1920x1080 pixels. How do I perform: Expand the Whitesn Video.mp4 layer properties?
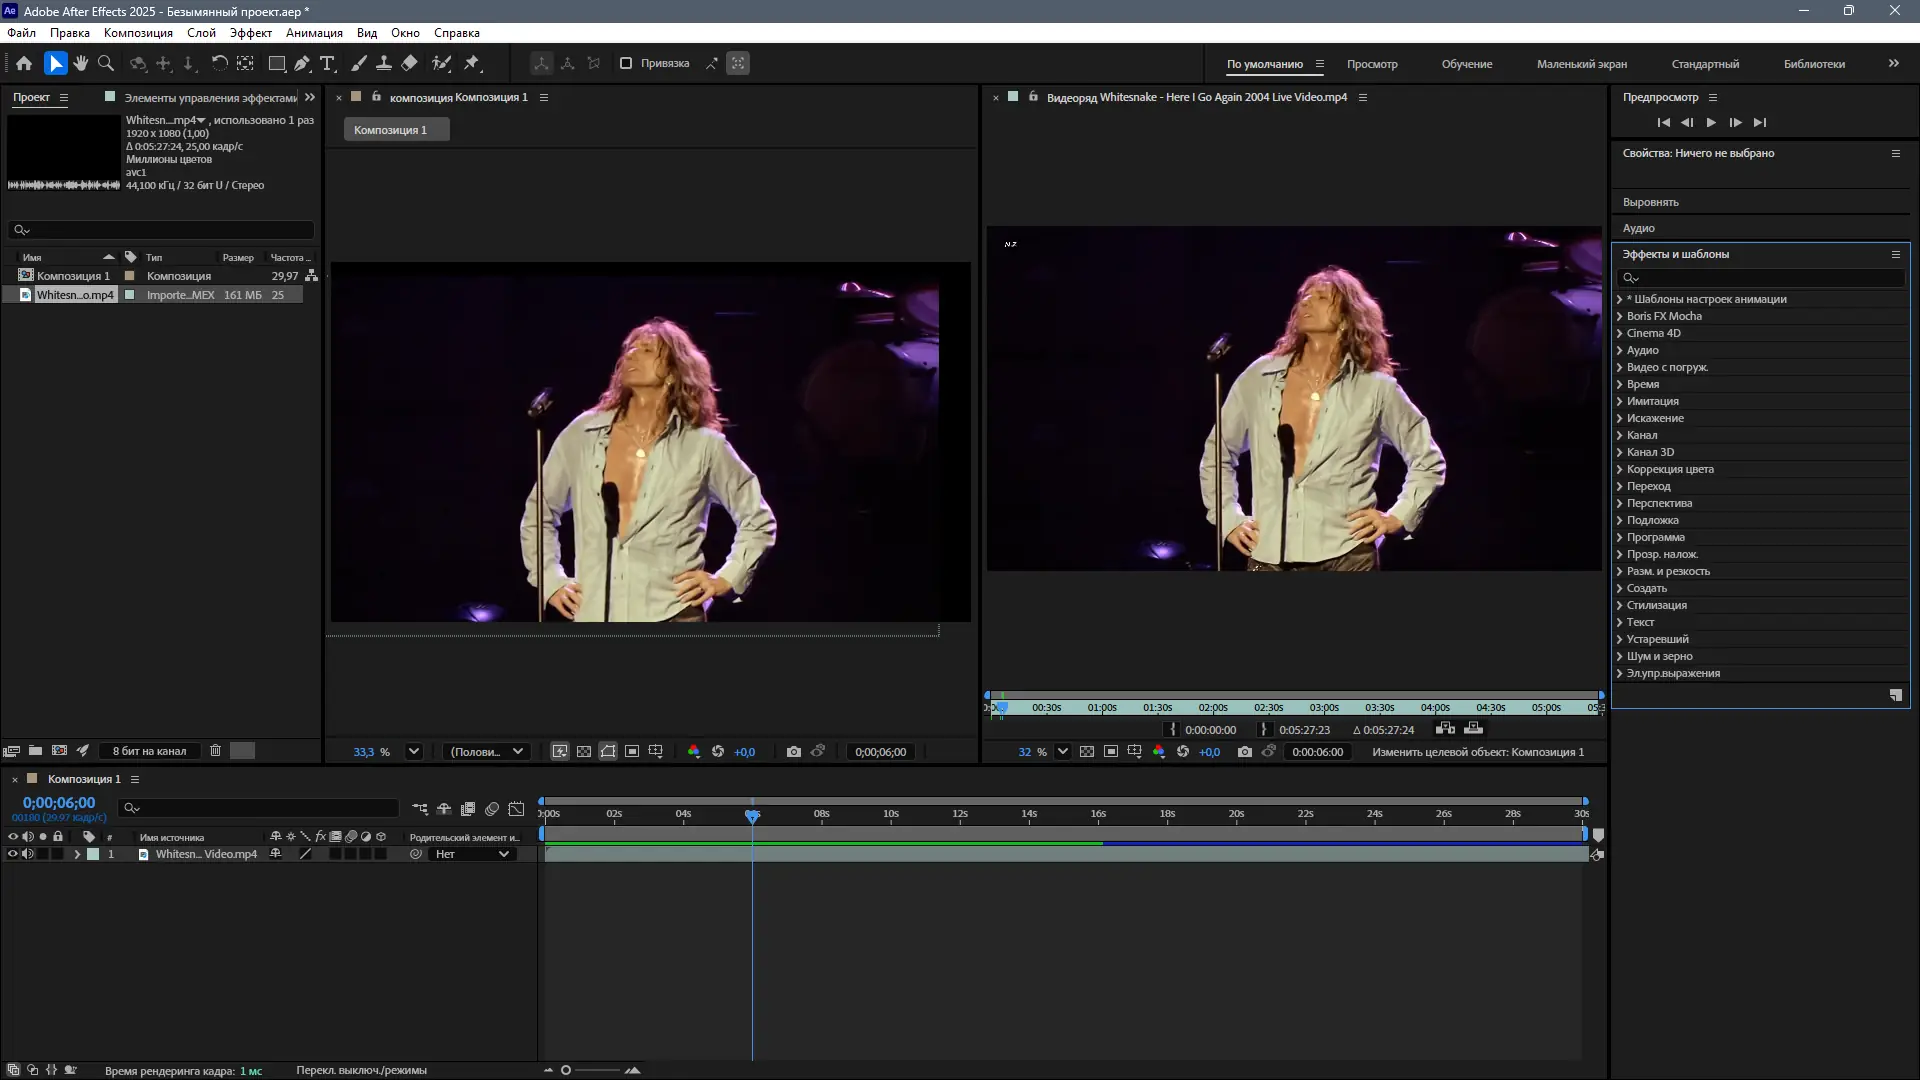point(77,854)
